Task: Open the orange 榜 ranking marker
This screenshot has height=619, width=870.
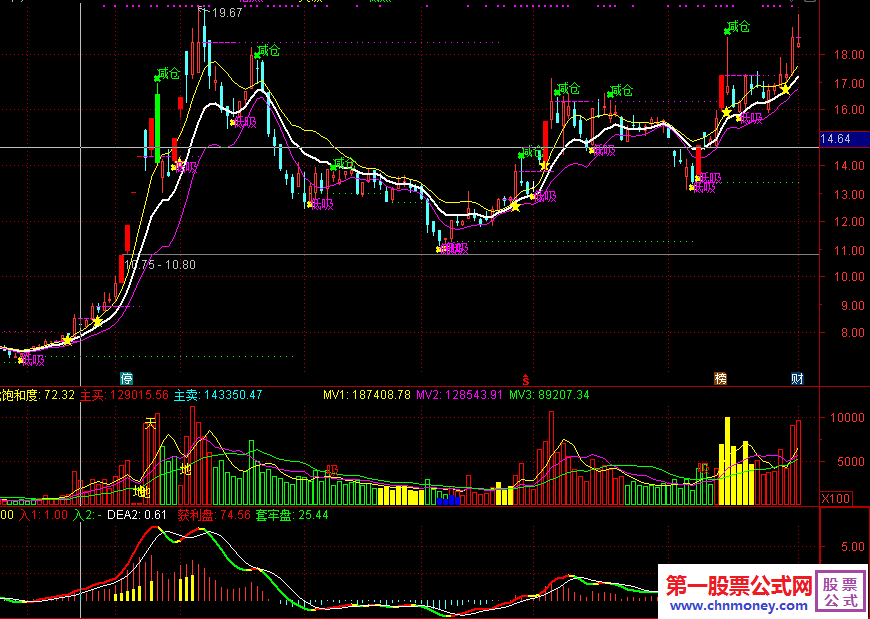Action: (x=720, y=379)
